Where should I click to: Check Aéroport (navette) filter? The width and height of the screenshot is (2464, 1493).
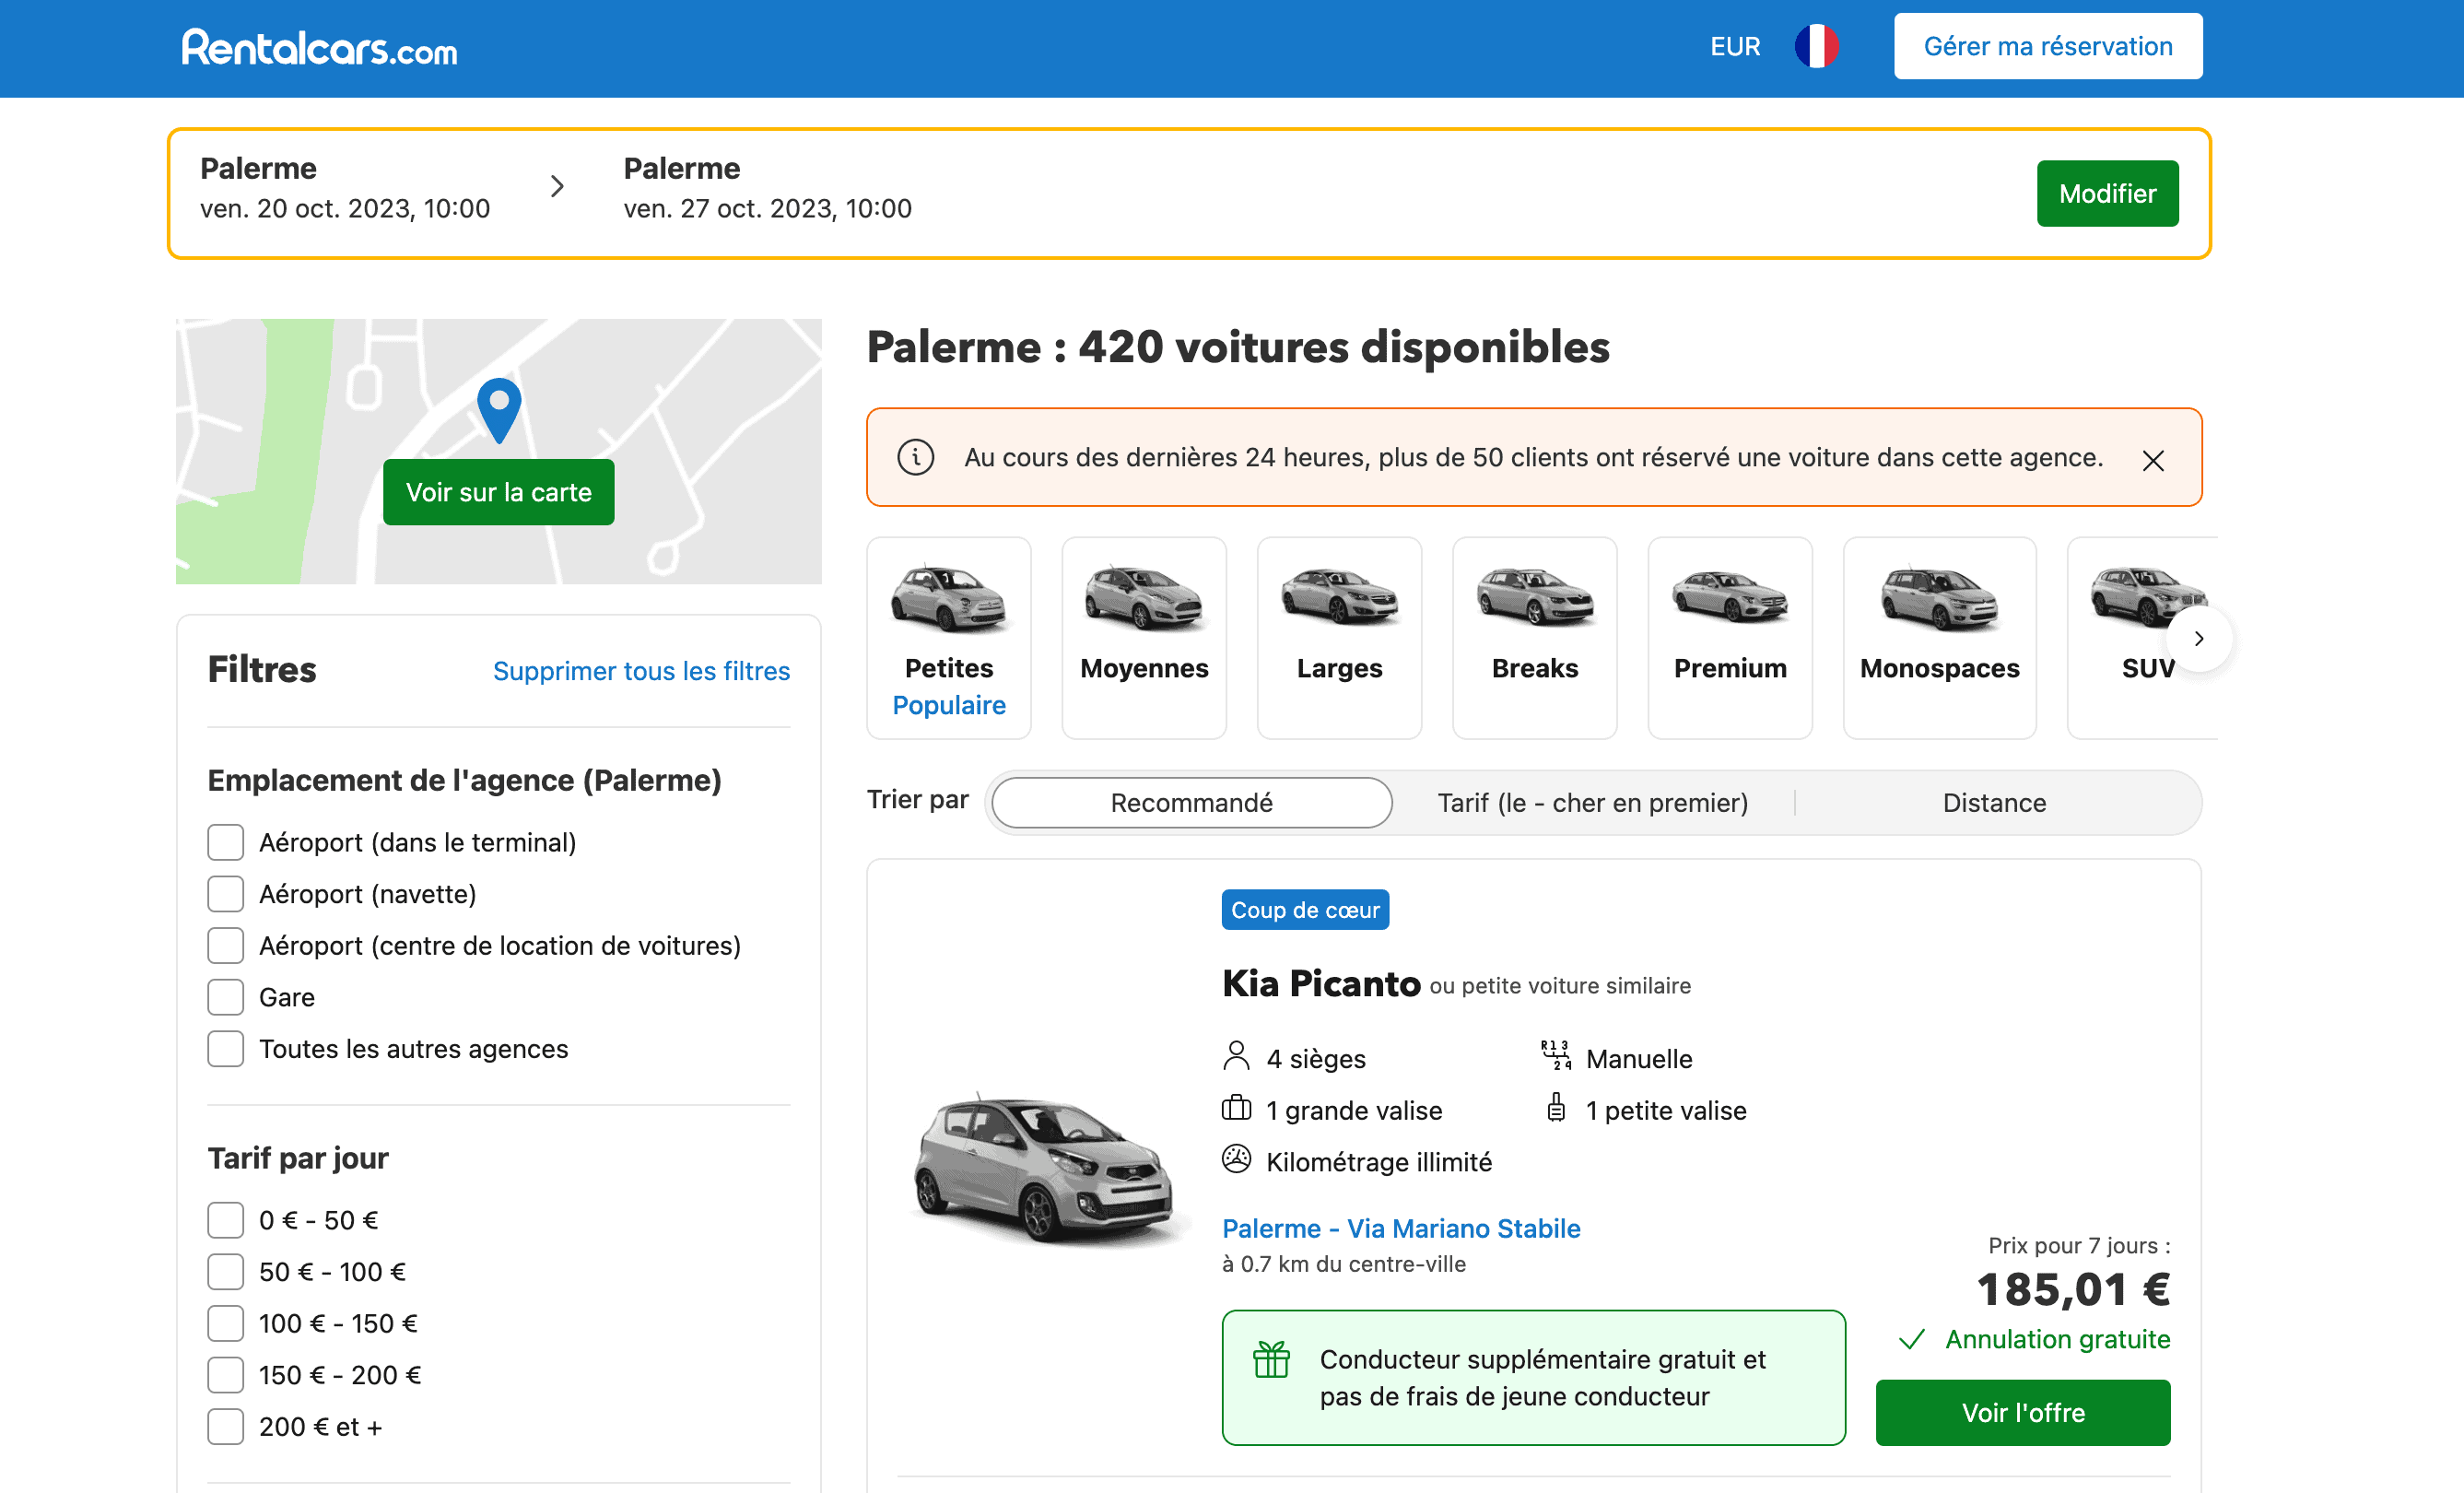pos(225,894)
